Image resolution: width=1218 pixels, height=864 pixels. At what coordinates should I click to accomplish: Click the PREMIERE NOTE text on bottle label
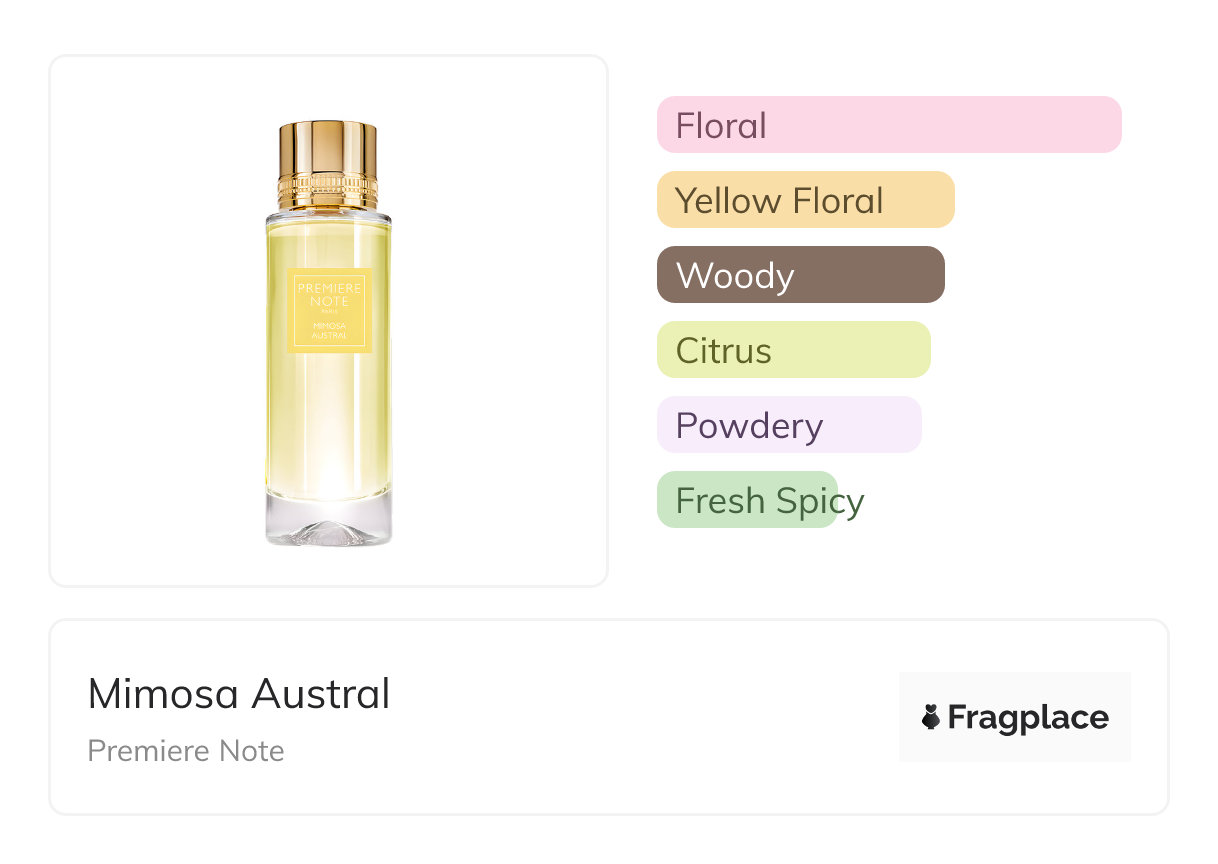coord(329,294)
